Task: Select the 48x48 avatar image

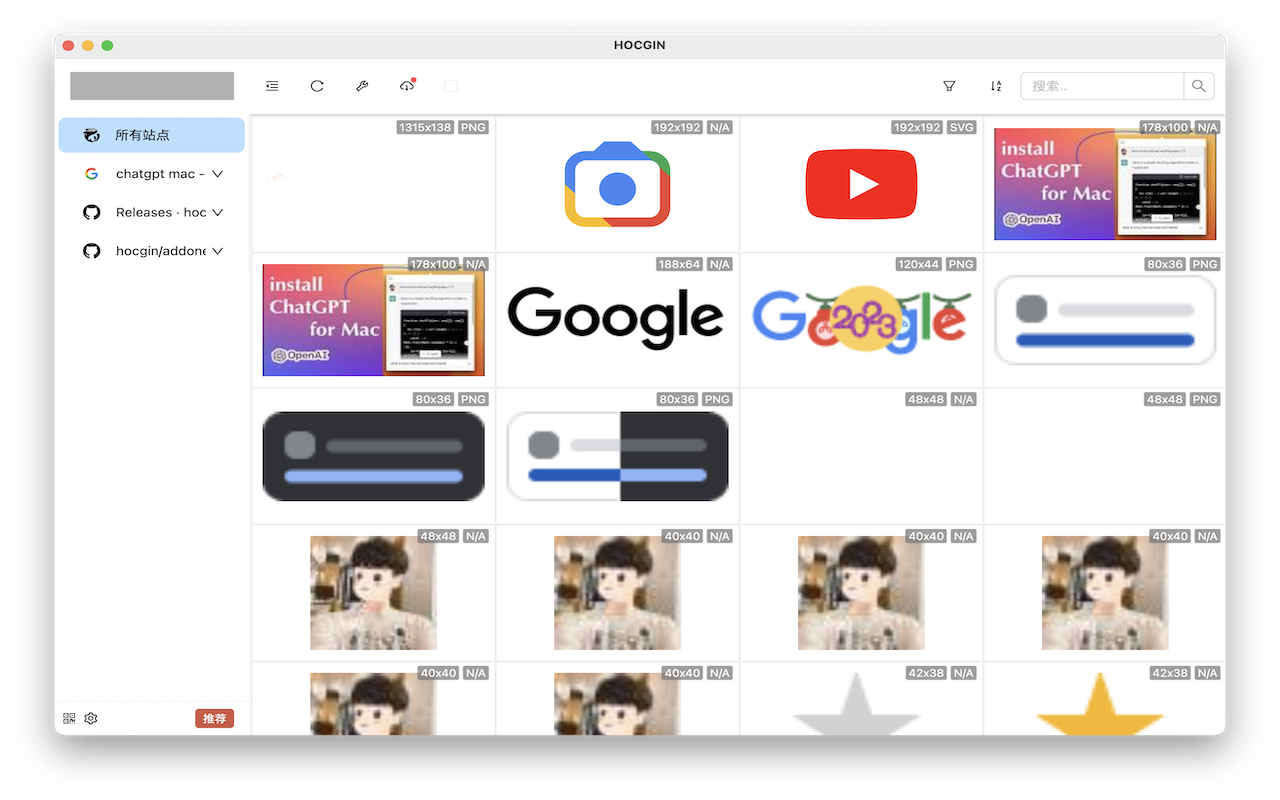Action: coord(373,593)
